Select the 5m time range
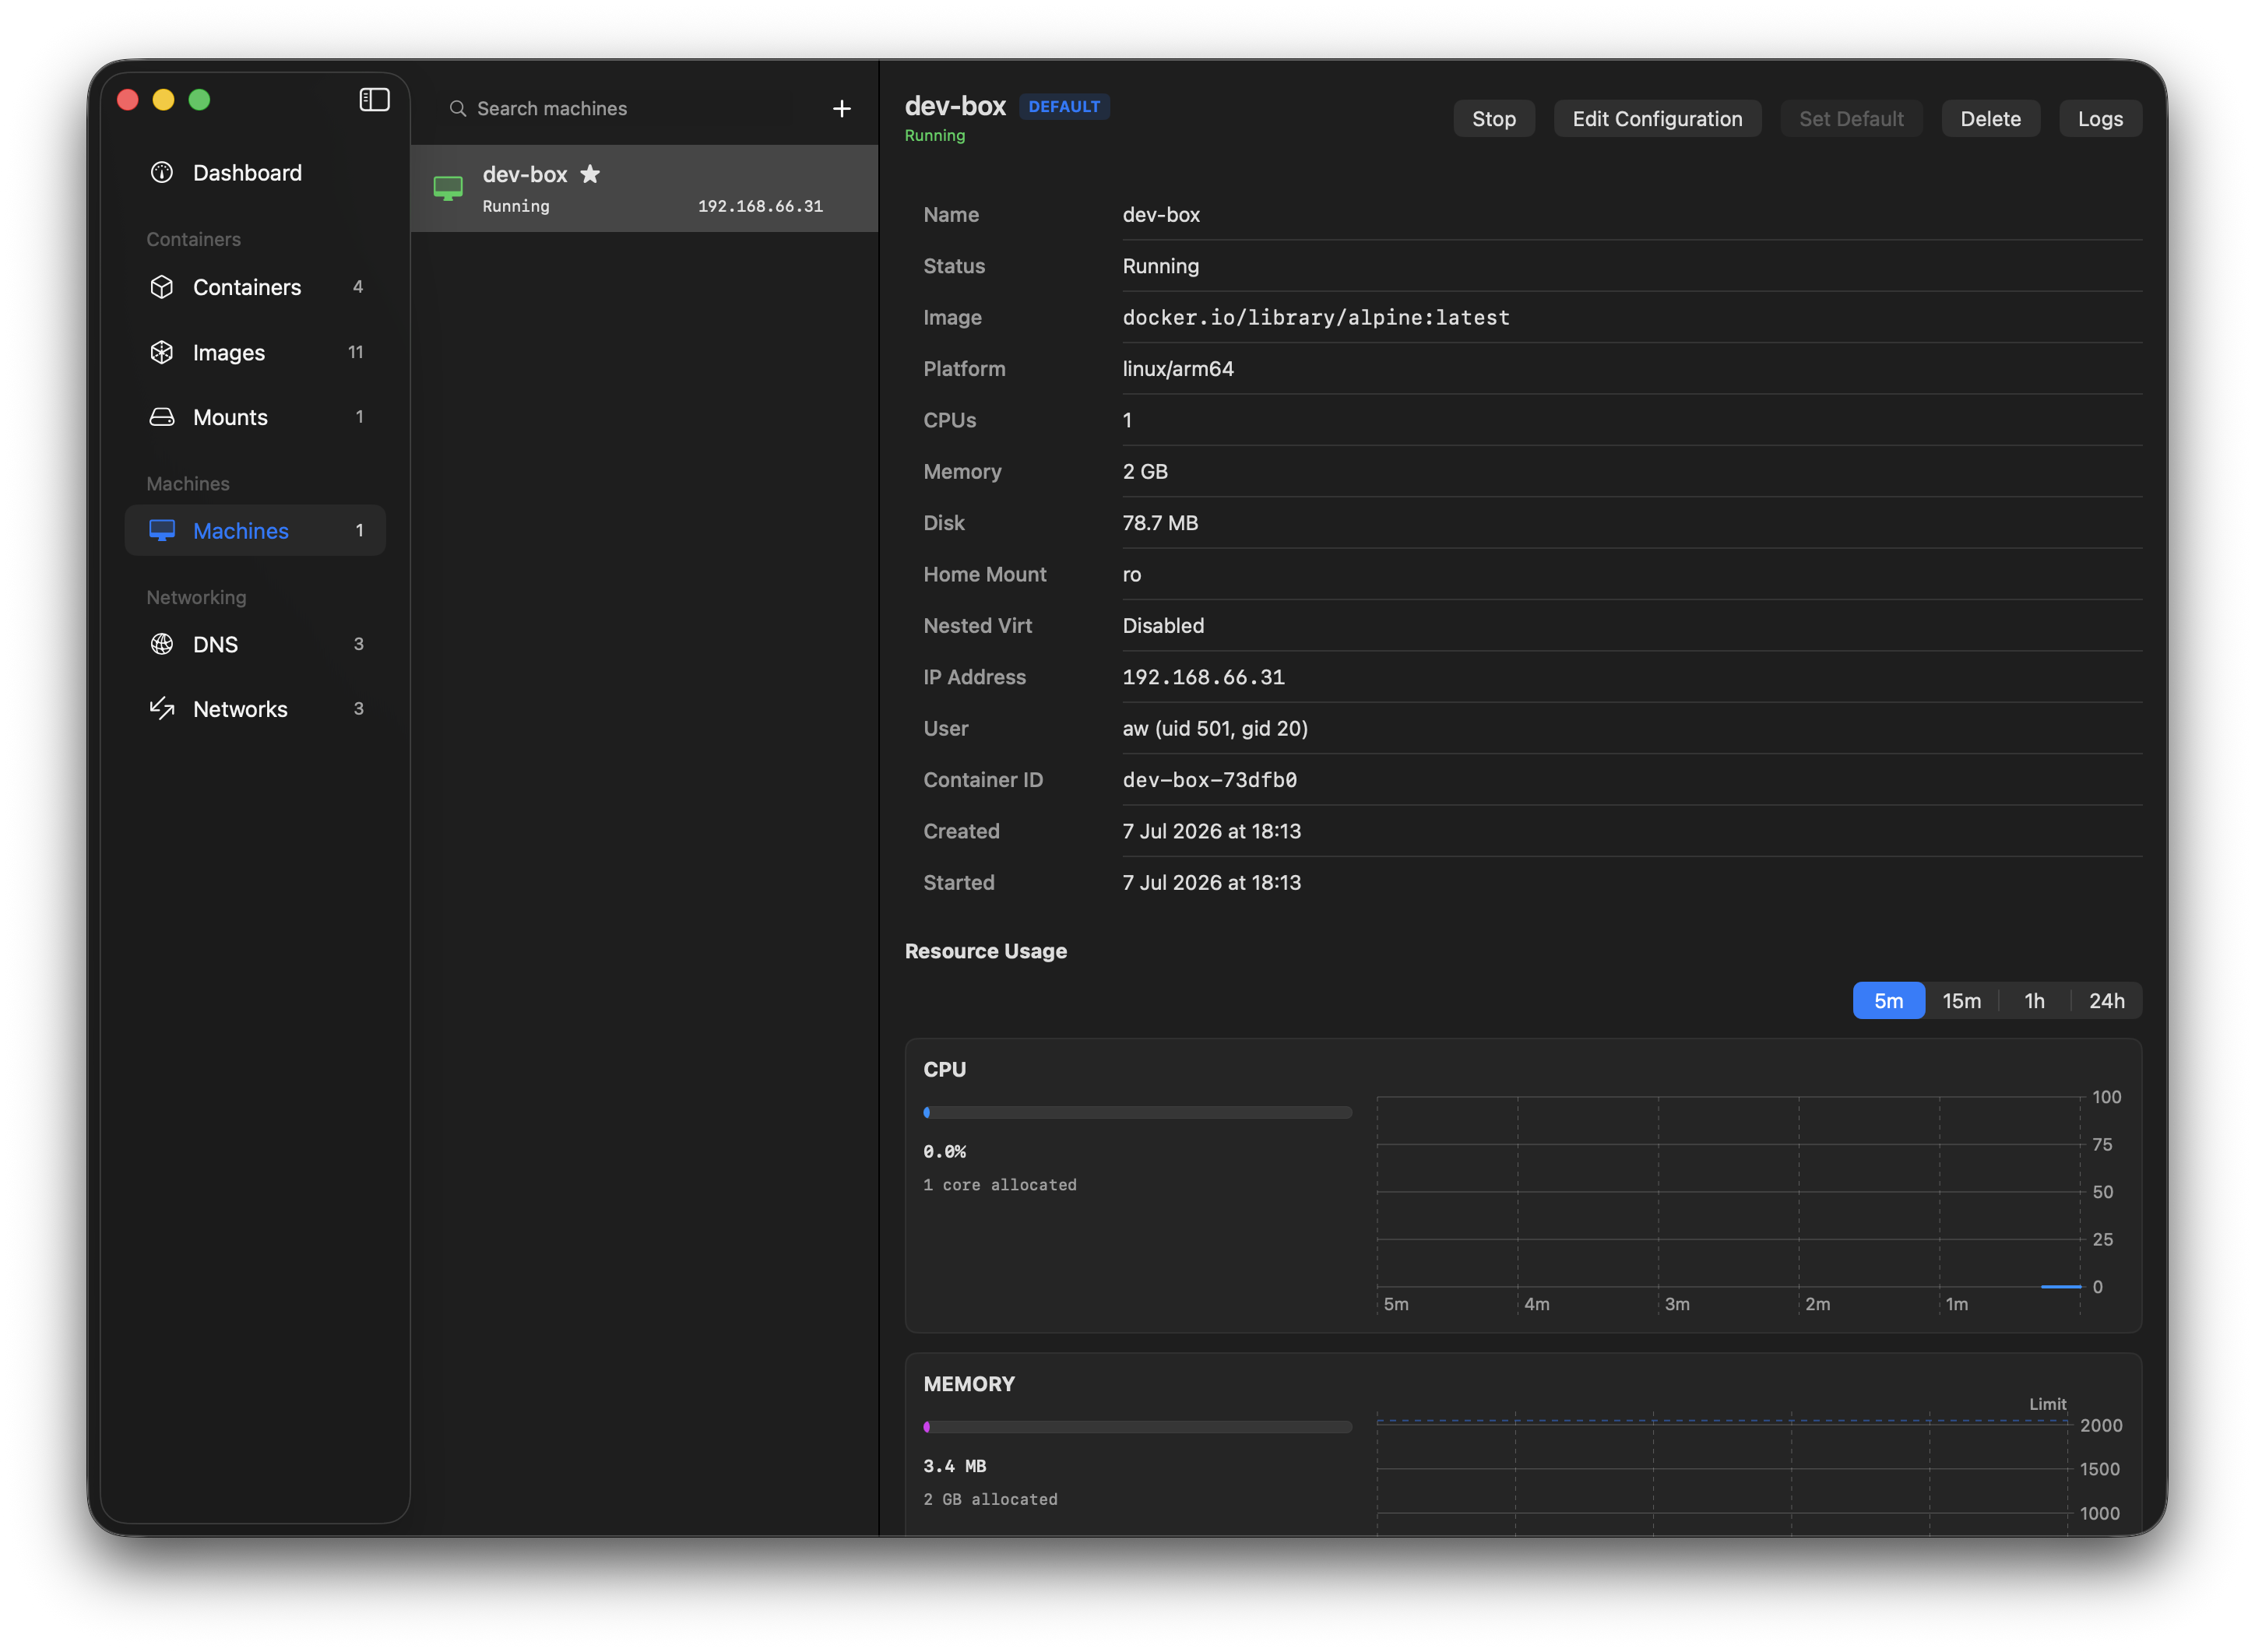The width and height of the screenshot is (2255, 1652). 1888,1001
